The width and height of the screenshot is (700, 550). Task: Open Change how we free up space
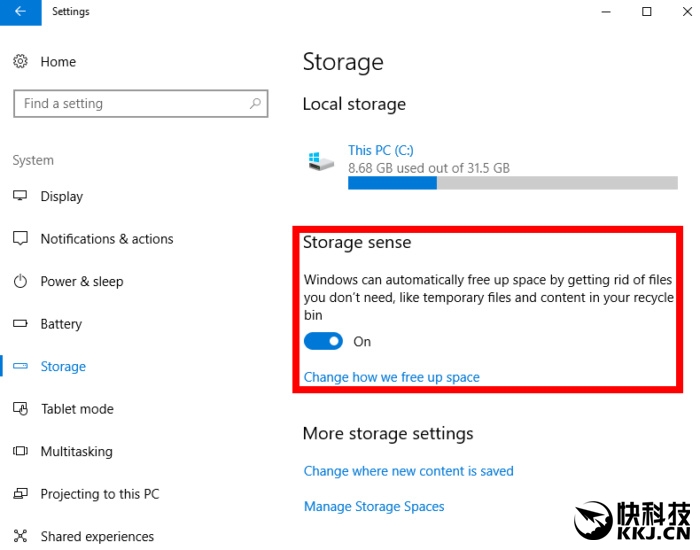pos(391,377)
